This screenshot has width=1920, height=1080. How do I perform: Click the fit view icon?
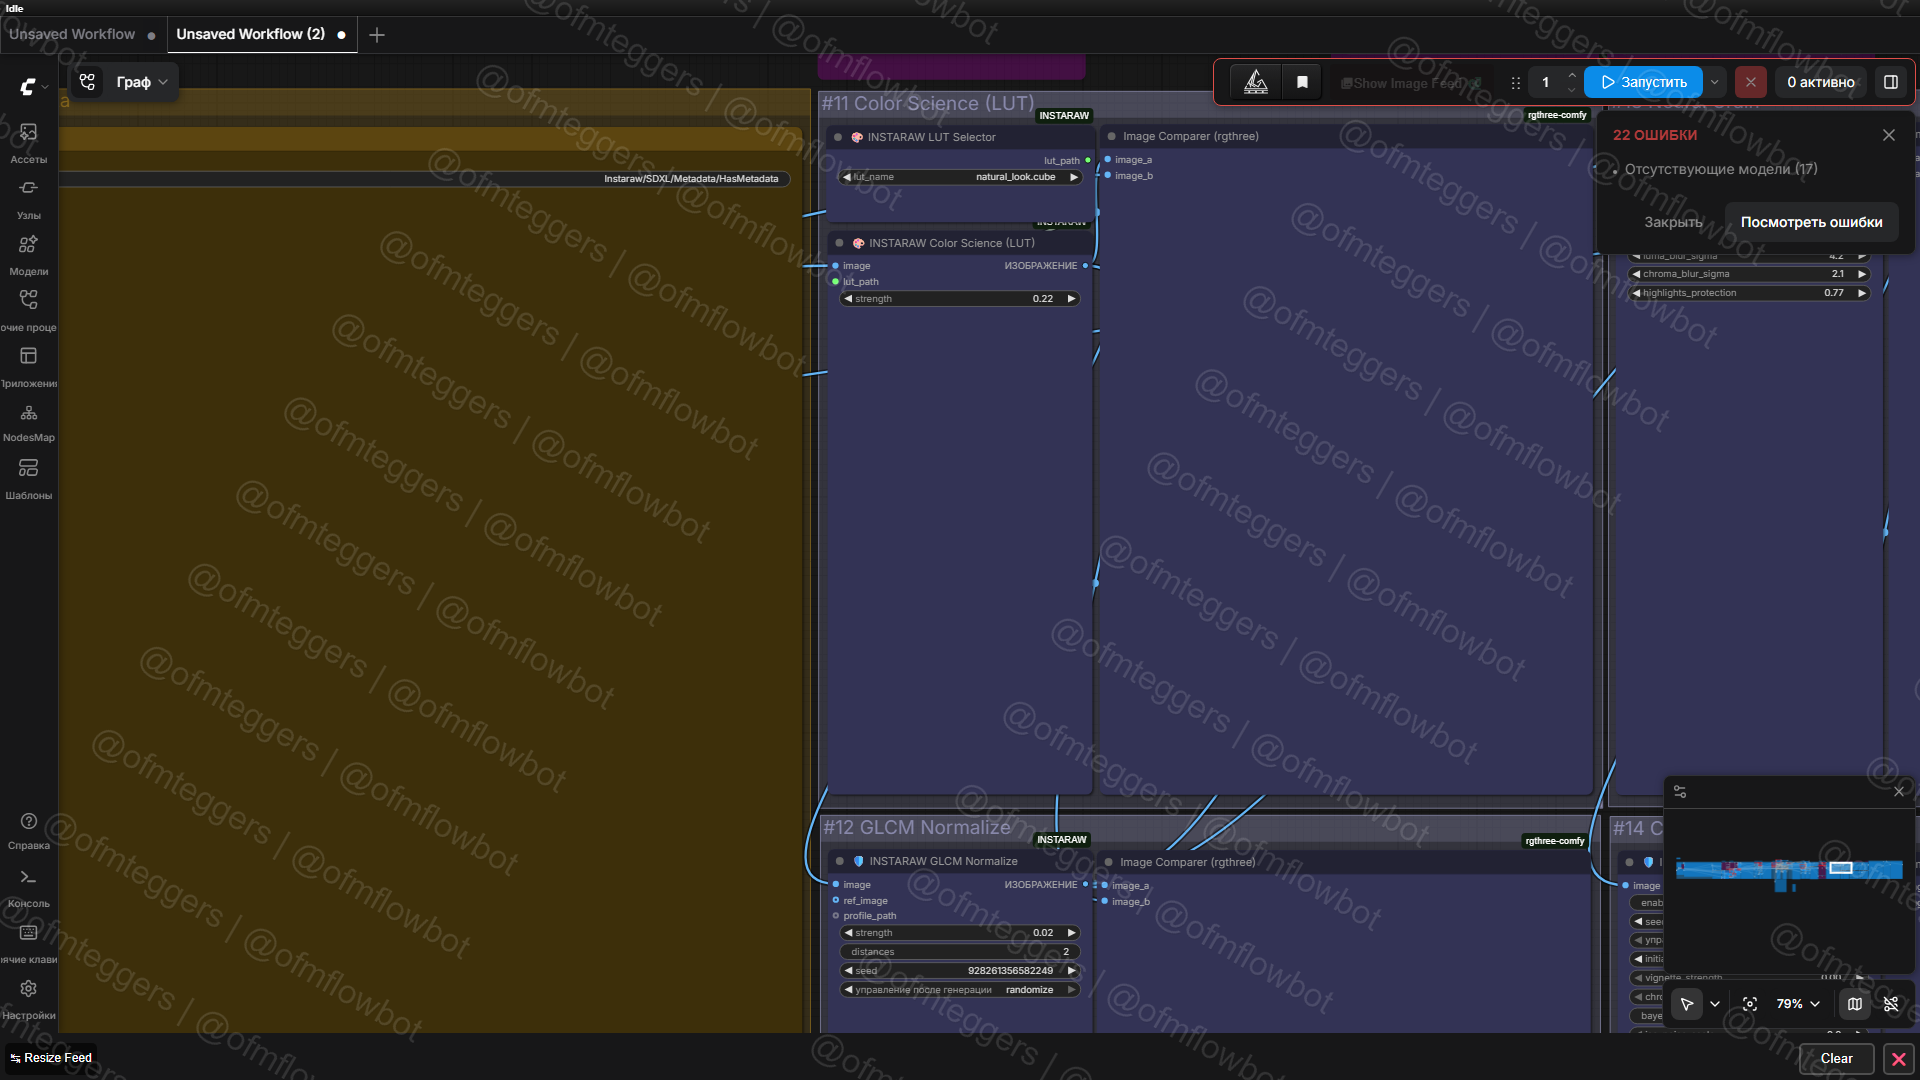[x=1750, y=1004]
